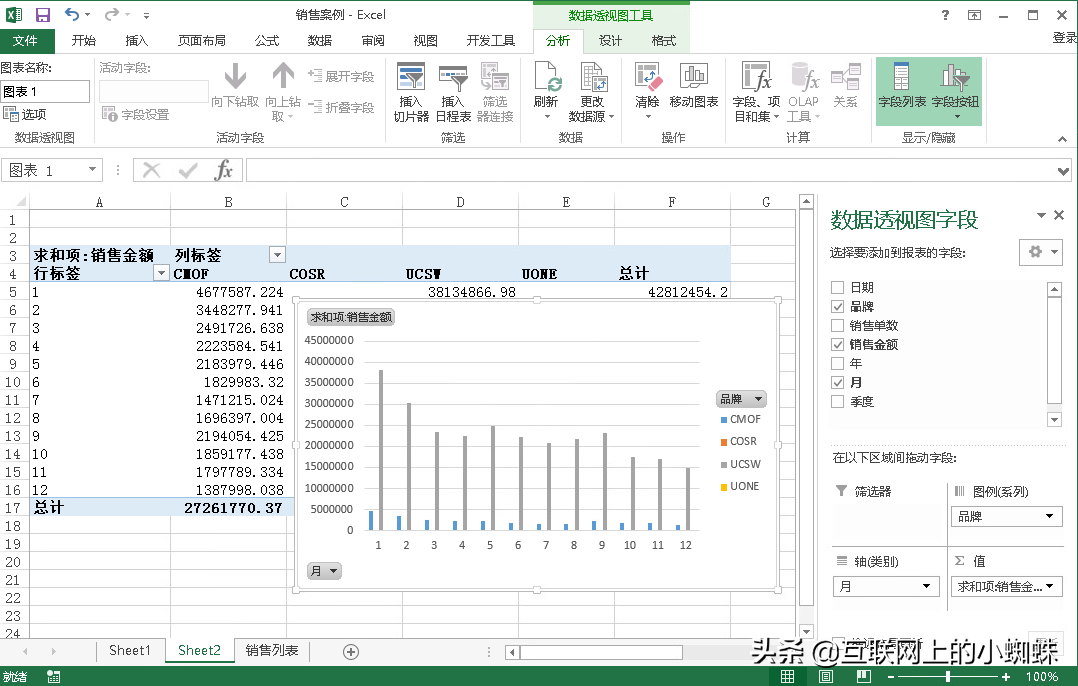The image size is (1078, 686).
Task: Click the CMOF blue legend swatch
Action: [724, 419]
